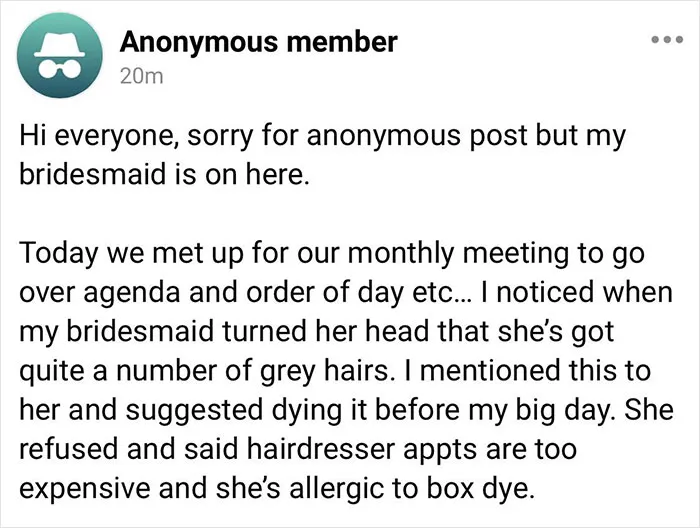The image size is (700, 528).
Task: Click the line mentioning 'grey hairs'
Action: point(335,371)
